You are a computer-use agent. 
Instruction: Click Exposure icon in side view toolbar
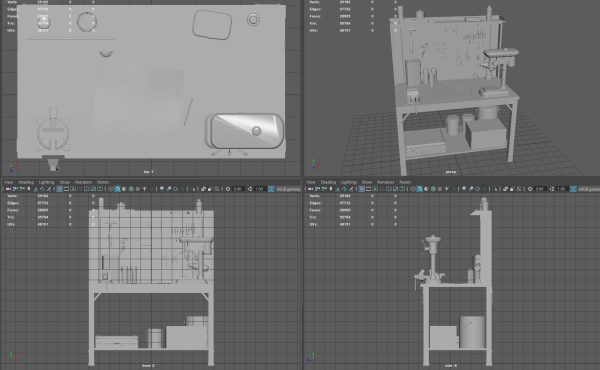click(x=530, y=189)
